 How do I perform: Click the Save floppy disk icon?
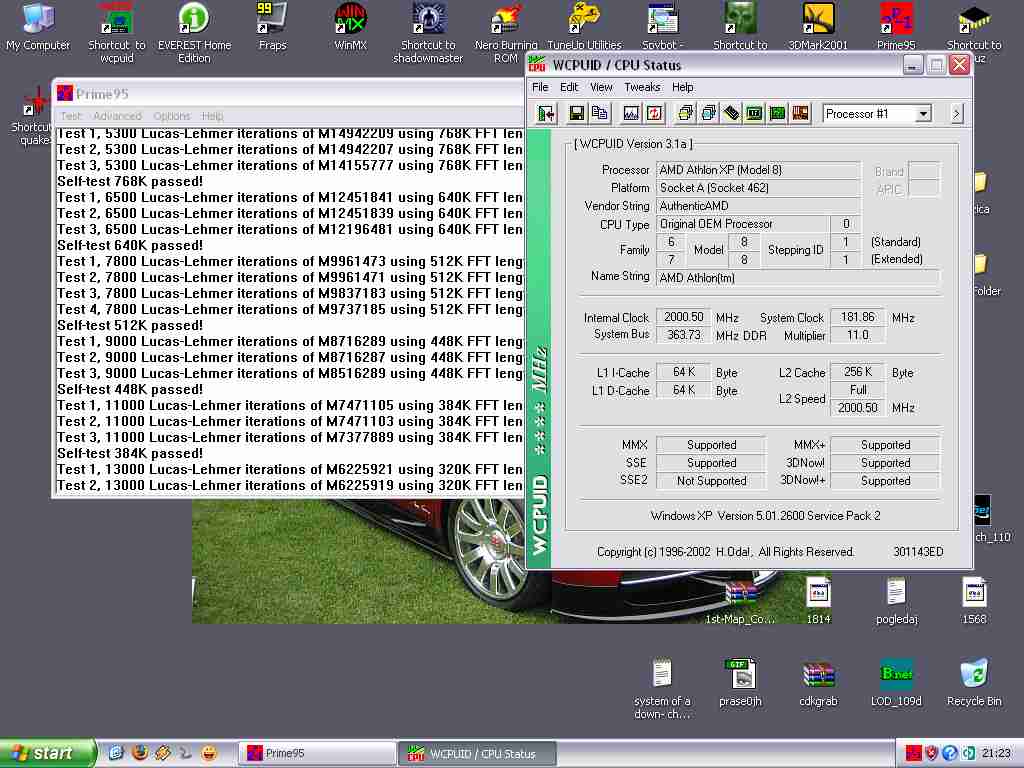576,114
